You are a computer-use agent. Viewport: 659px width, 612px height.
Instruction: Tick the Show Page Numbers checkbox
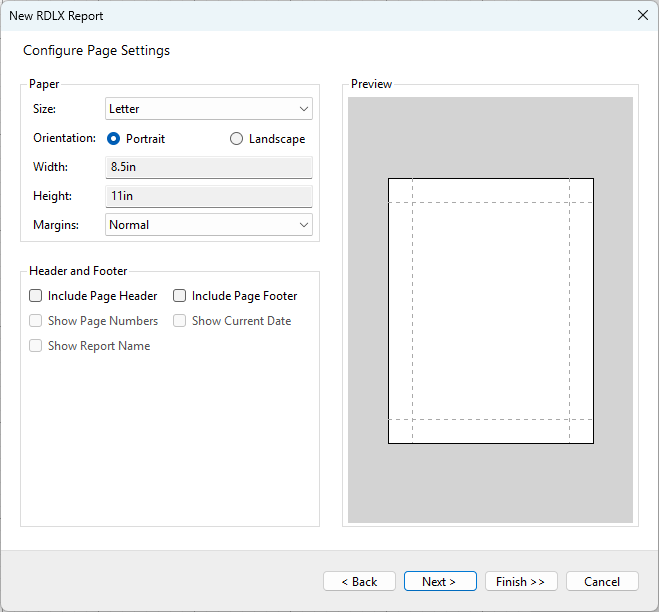tap(36, 321)
